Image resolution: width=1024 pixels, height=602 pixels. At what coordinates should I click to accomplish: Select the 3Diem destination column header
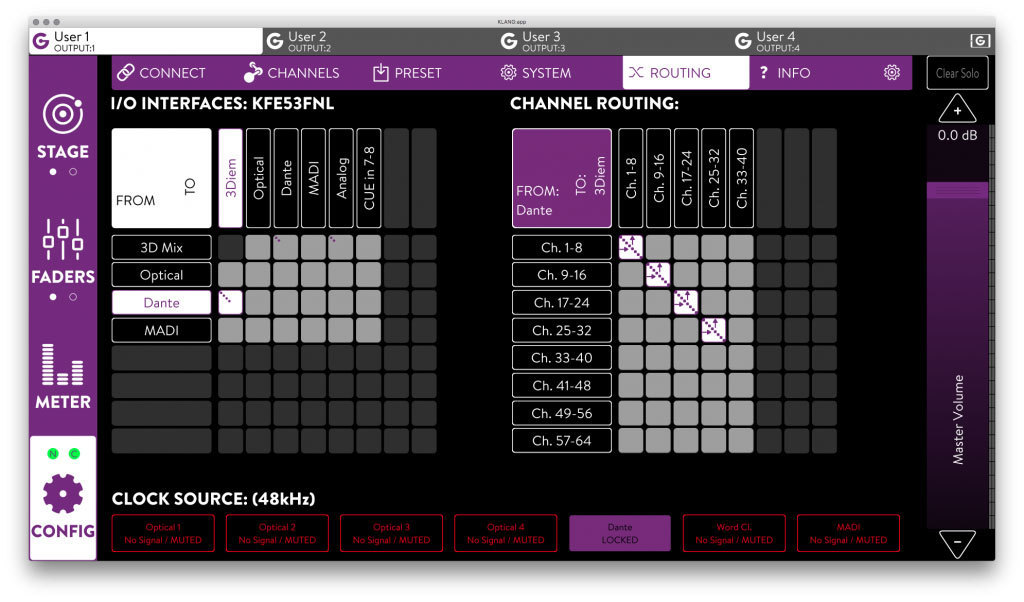tap(231, 178)
